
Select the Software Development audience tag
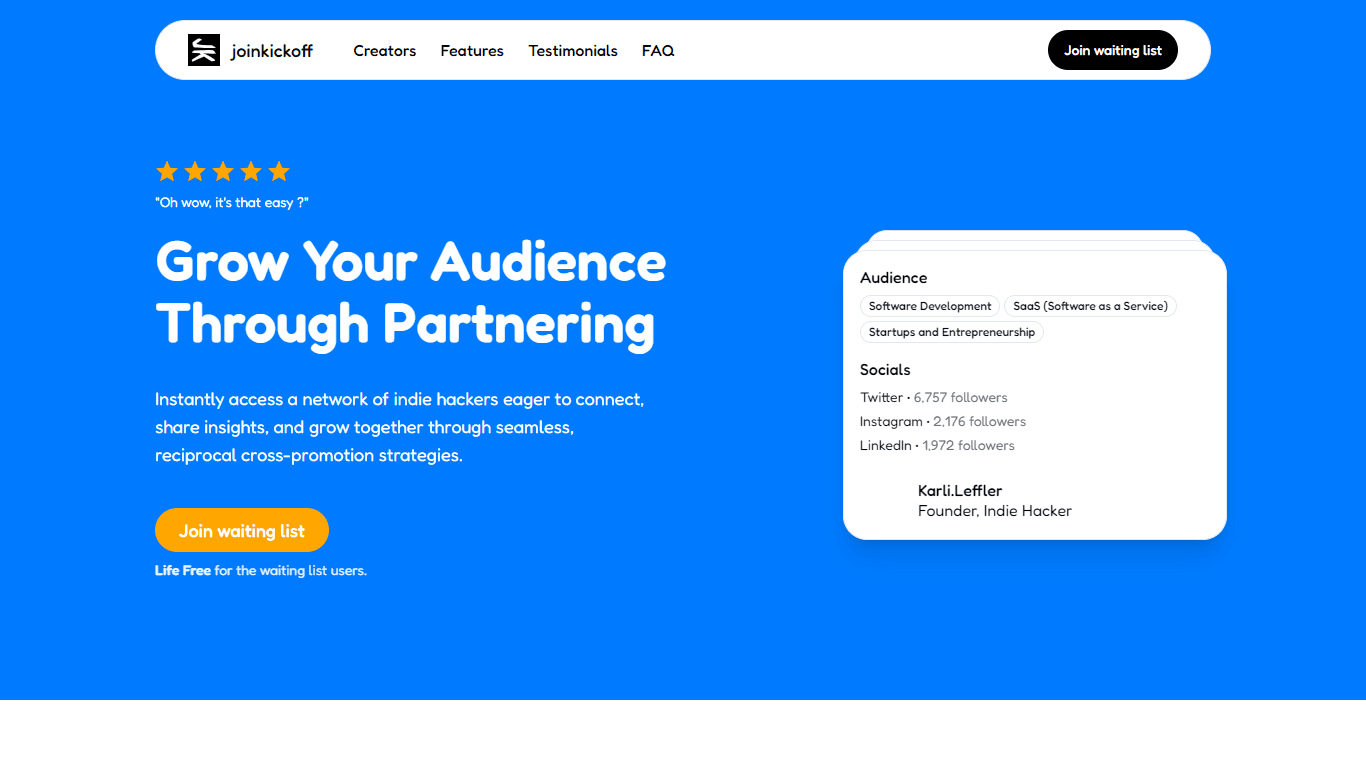pyautogui.click(x=930, y=306)
